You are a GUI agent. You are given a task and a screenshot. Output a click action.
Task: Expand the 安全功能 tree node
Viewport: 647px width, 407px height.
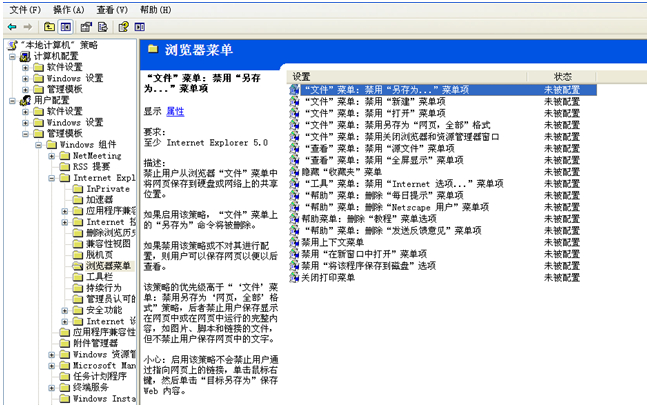pos(64,310)
